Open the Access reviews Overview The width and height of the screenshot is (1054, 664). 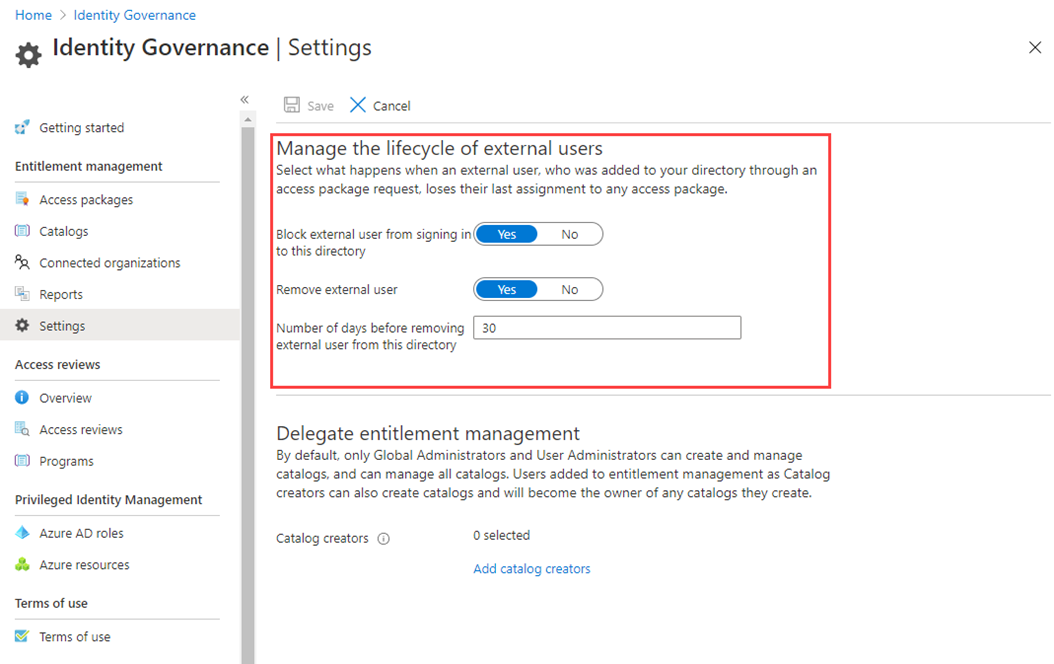coord(66,397)
